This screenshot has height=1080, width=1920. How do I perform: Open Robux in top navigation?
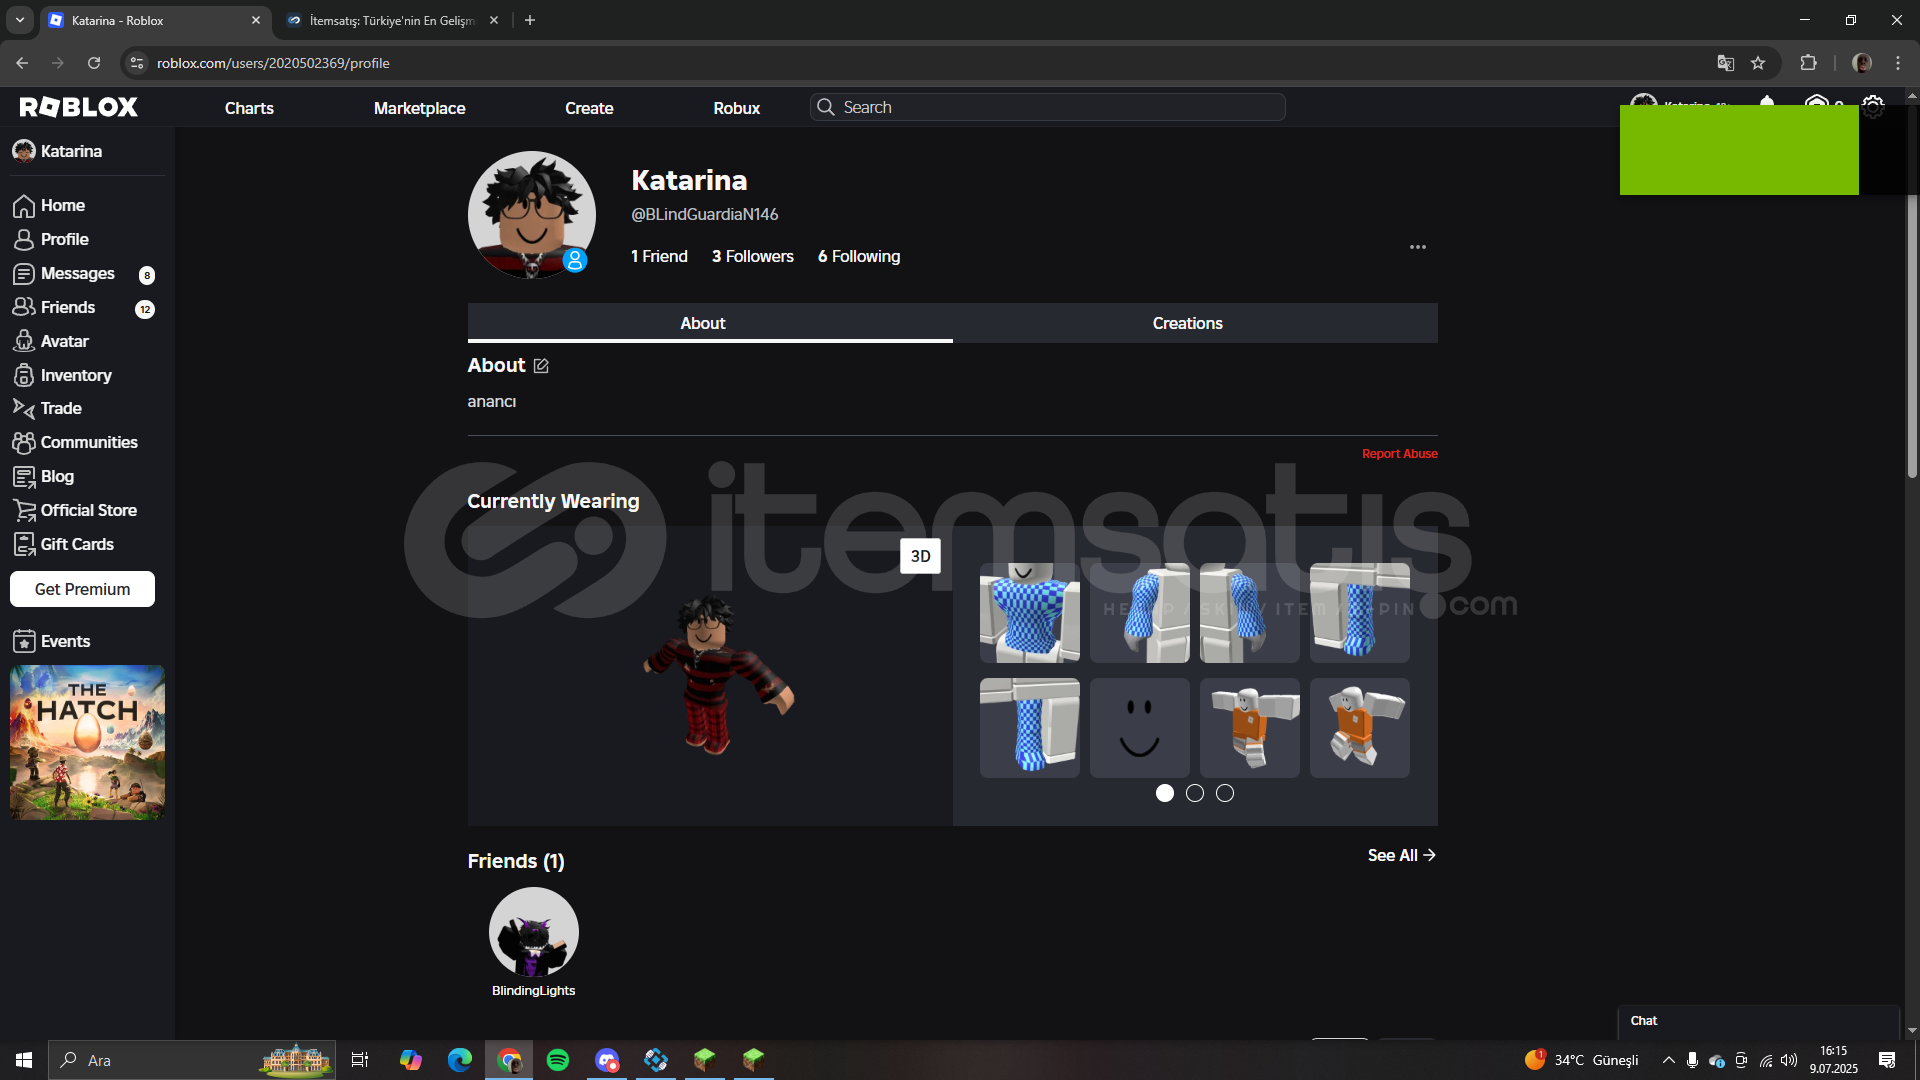pos(737,108)
